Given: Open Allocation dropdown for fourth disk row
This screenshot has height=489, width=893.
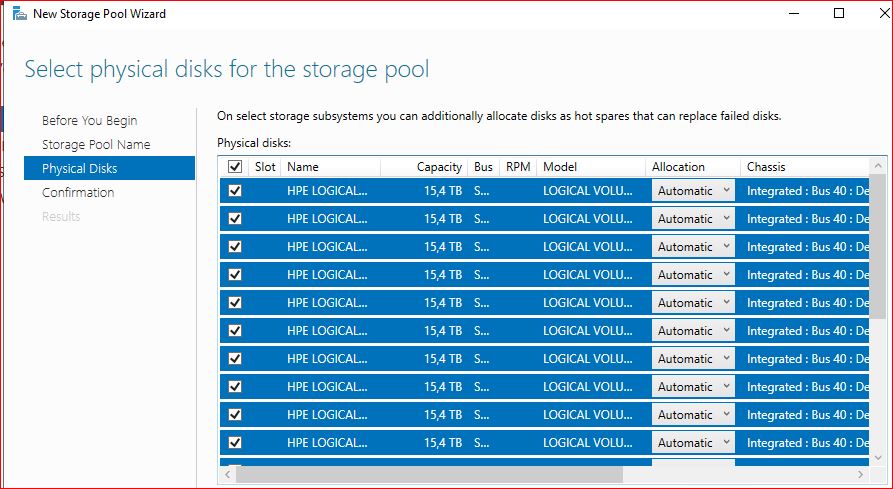Looking at the screenshot, I should [692, 275].
